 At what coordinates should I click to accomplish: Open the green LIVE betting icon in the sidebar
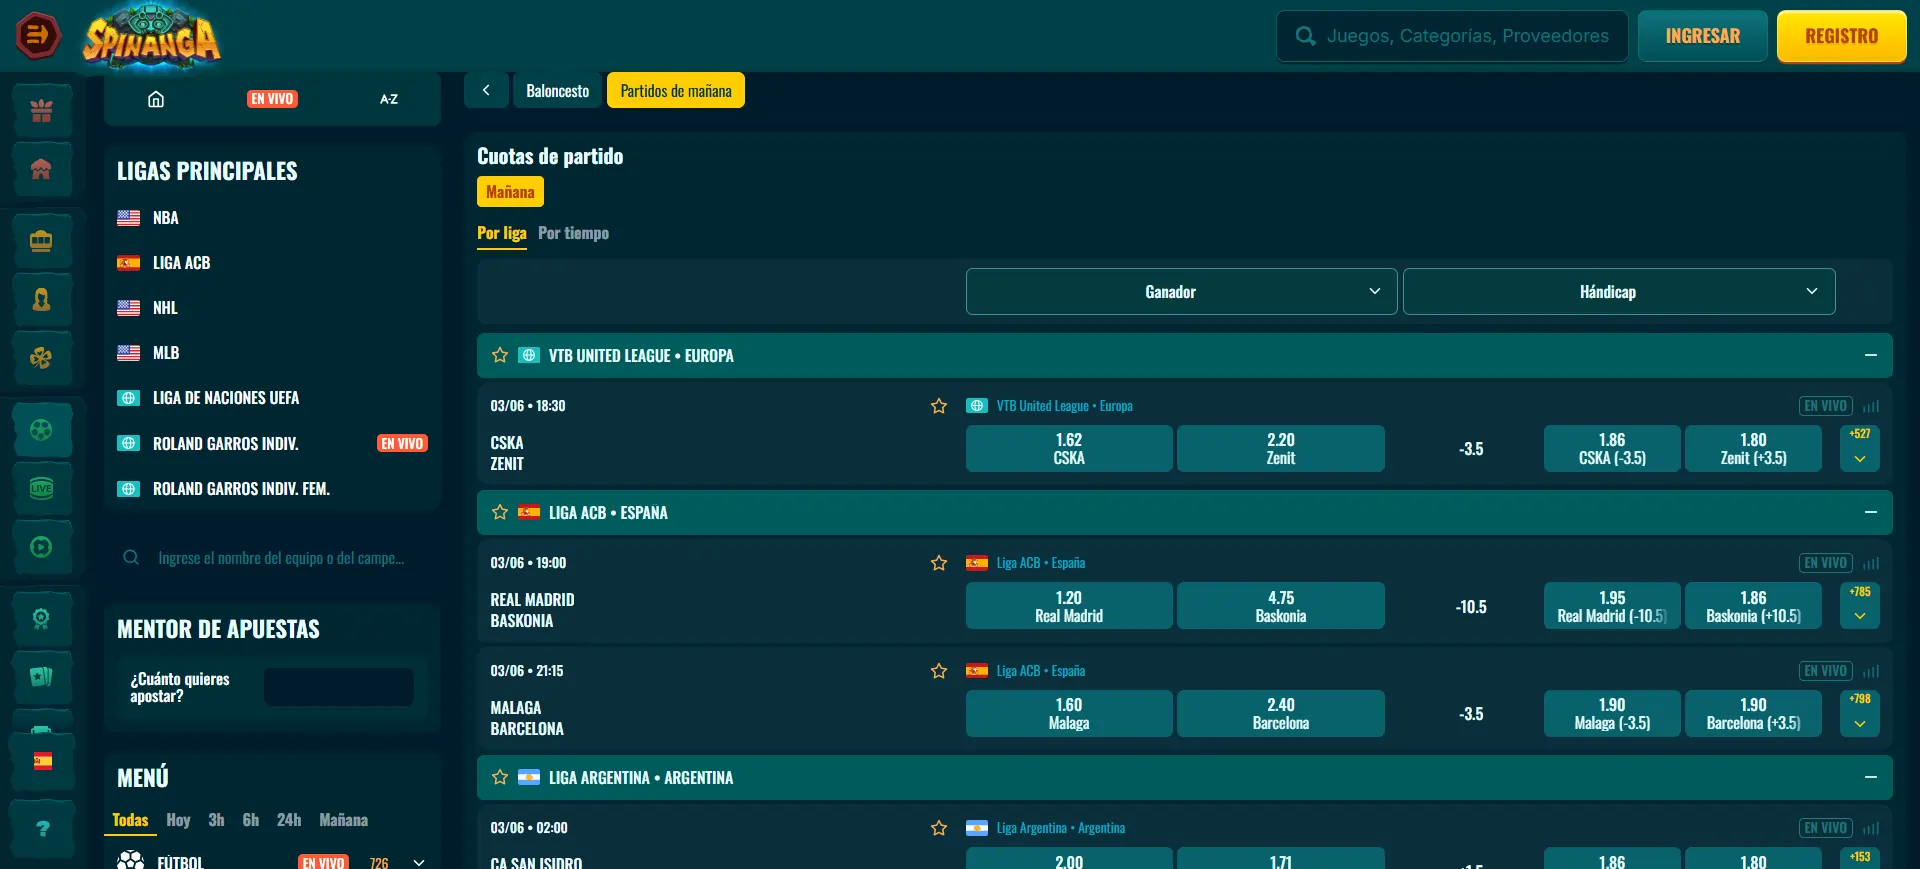tap(41, 488)
